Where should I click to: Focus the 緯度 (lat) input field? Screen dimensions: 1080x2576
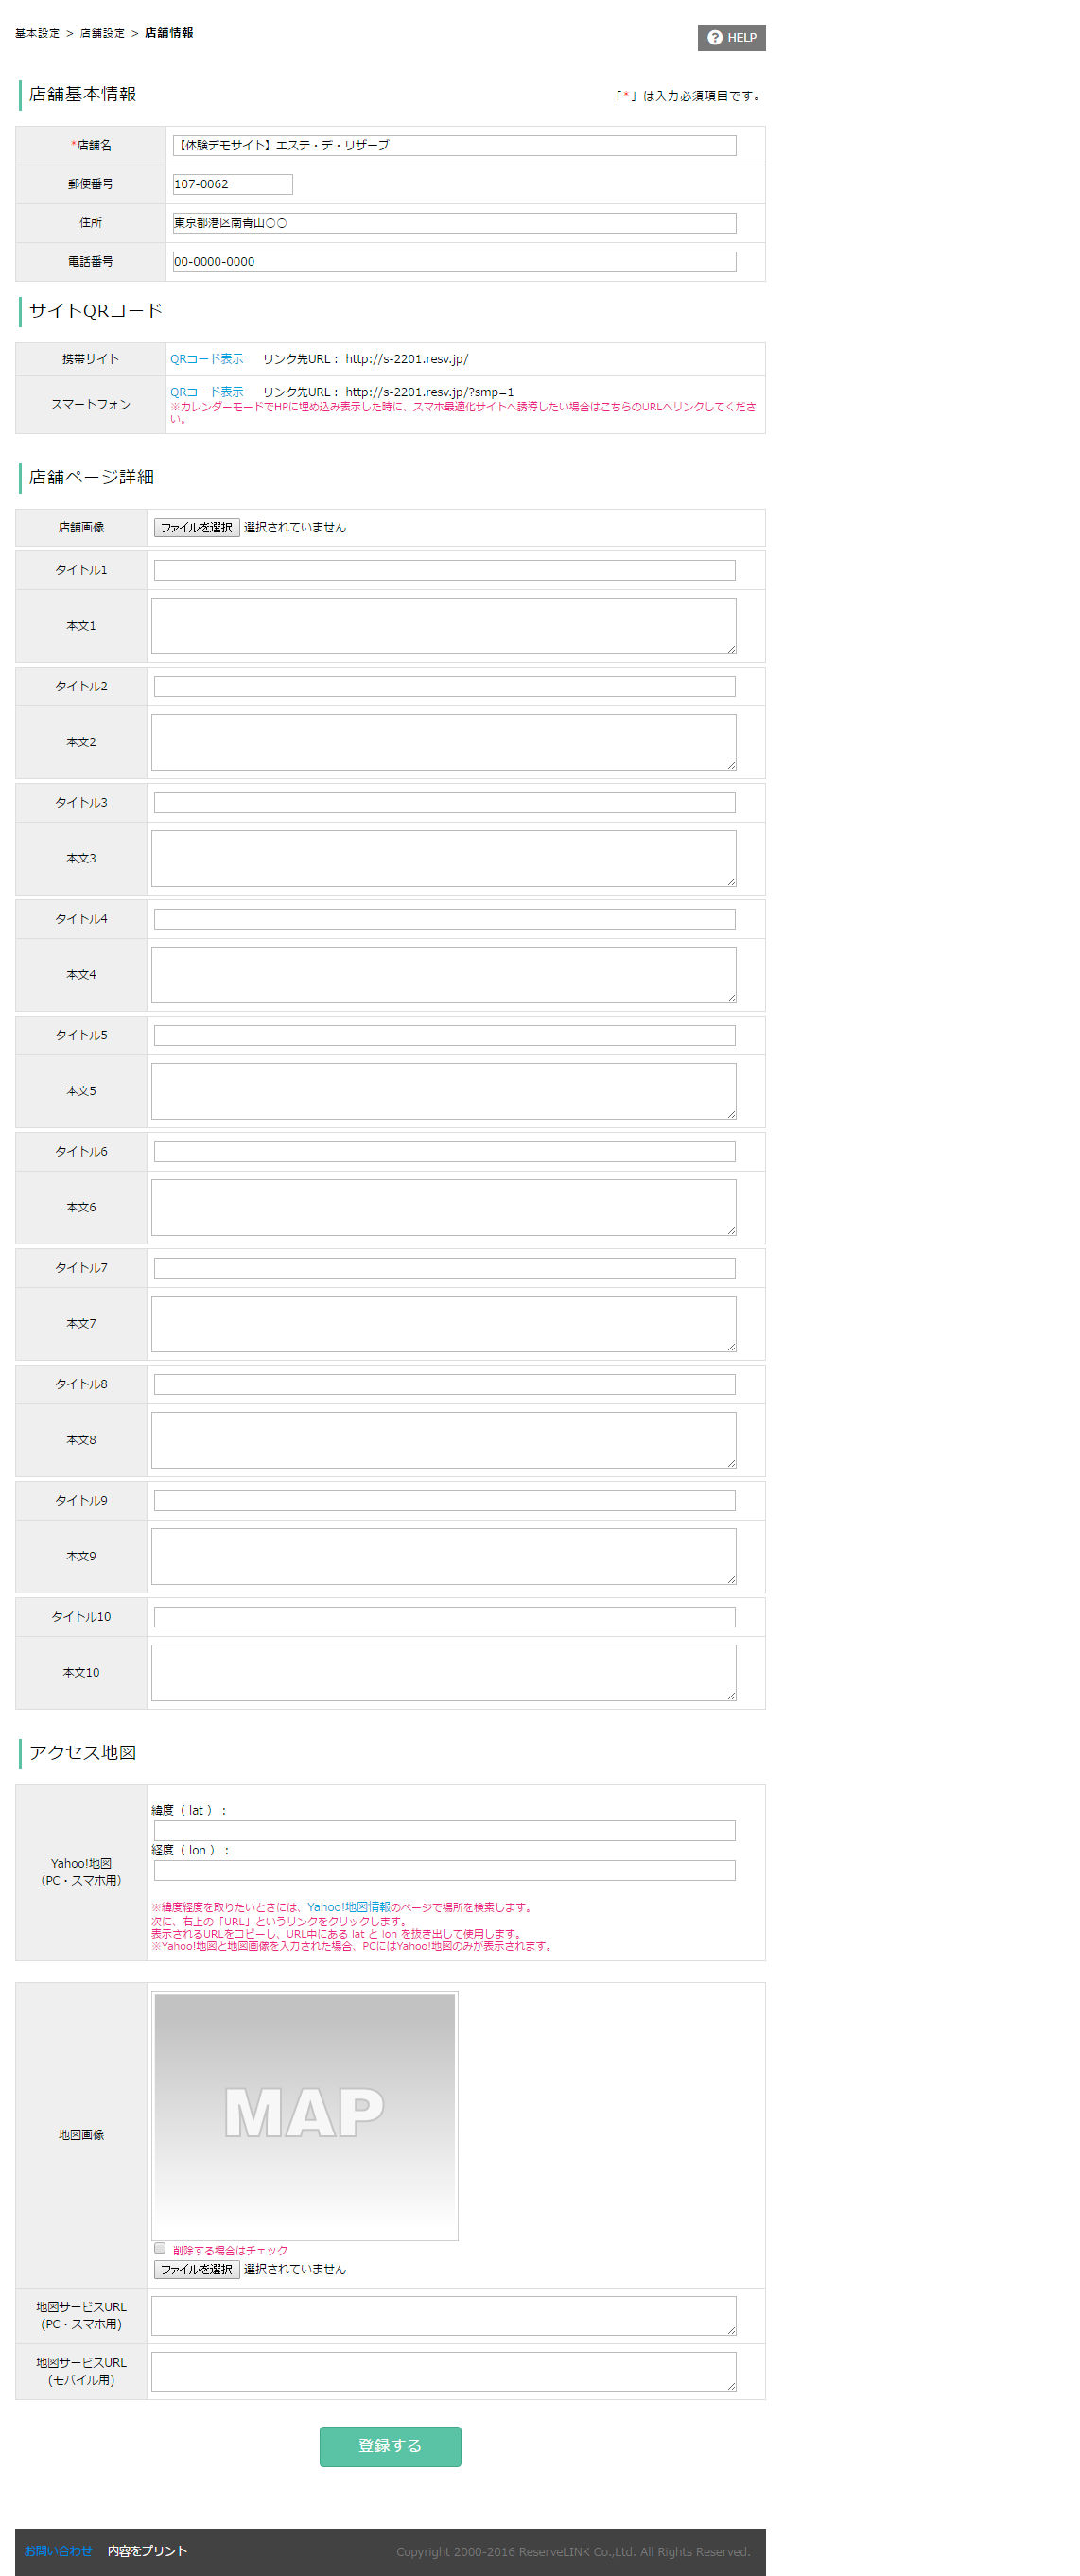pyautogui.click(x=444, y=1830)
